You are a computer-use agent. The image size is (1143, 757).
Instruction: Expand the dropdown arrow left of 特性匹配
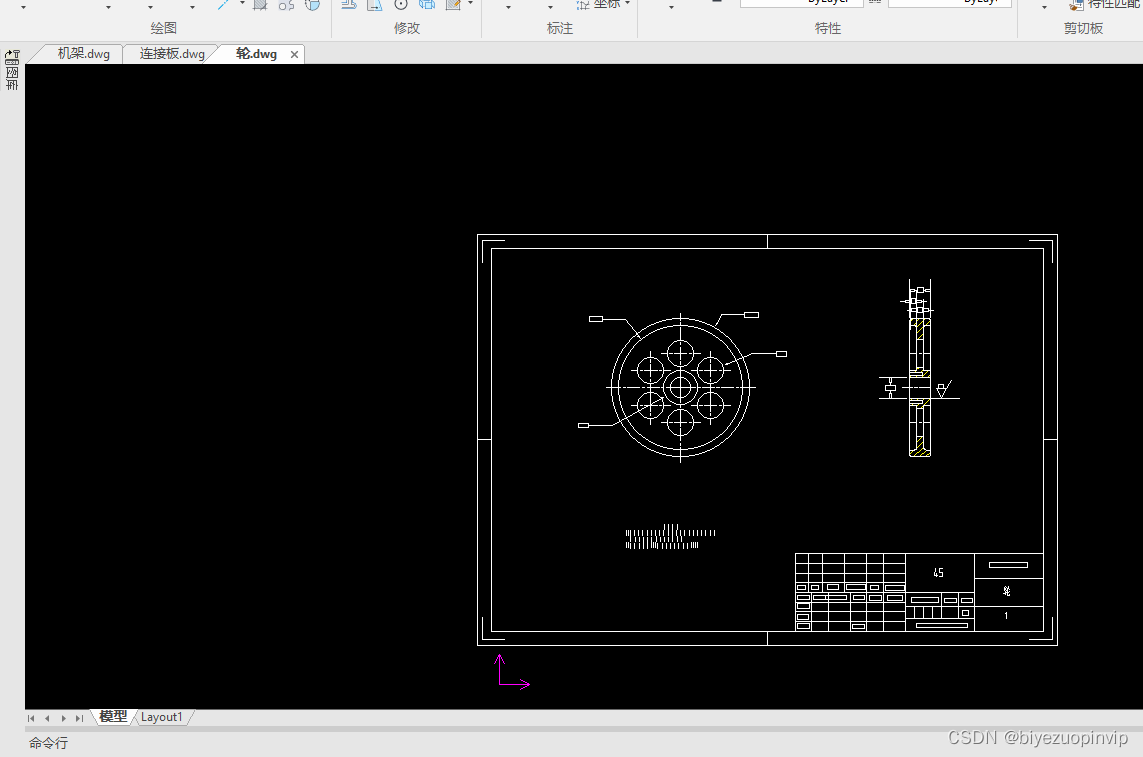click(x=1045, y=7)
